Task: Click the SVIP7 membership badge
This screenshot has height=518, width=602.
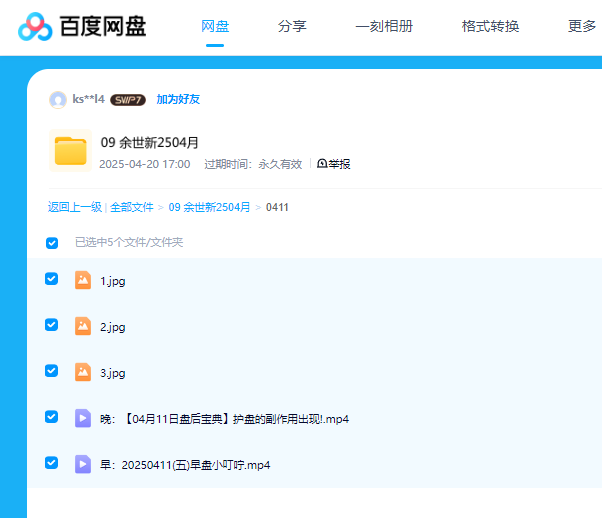Action: [128, 100]
